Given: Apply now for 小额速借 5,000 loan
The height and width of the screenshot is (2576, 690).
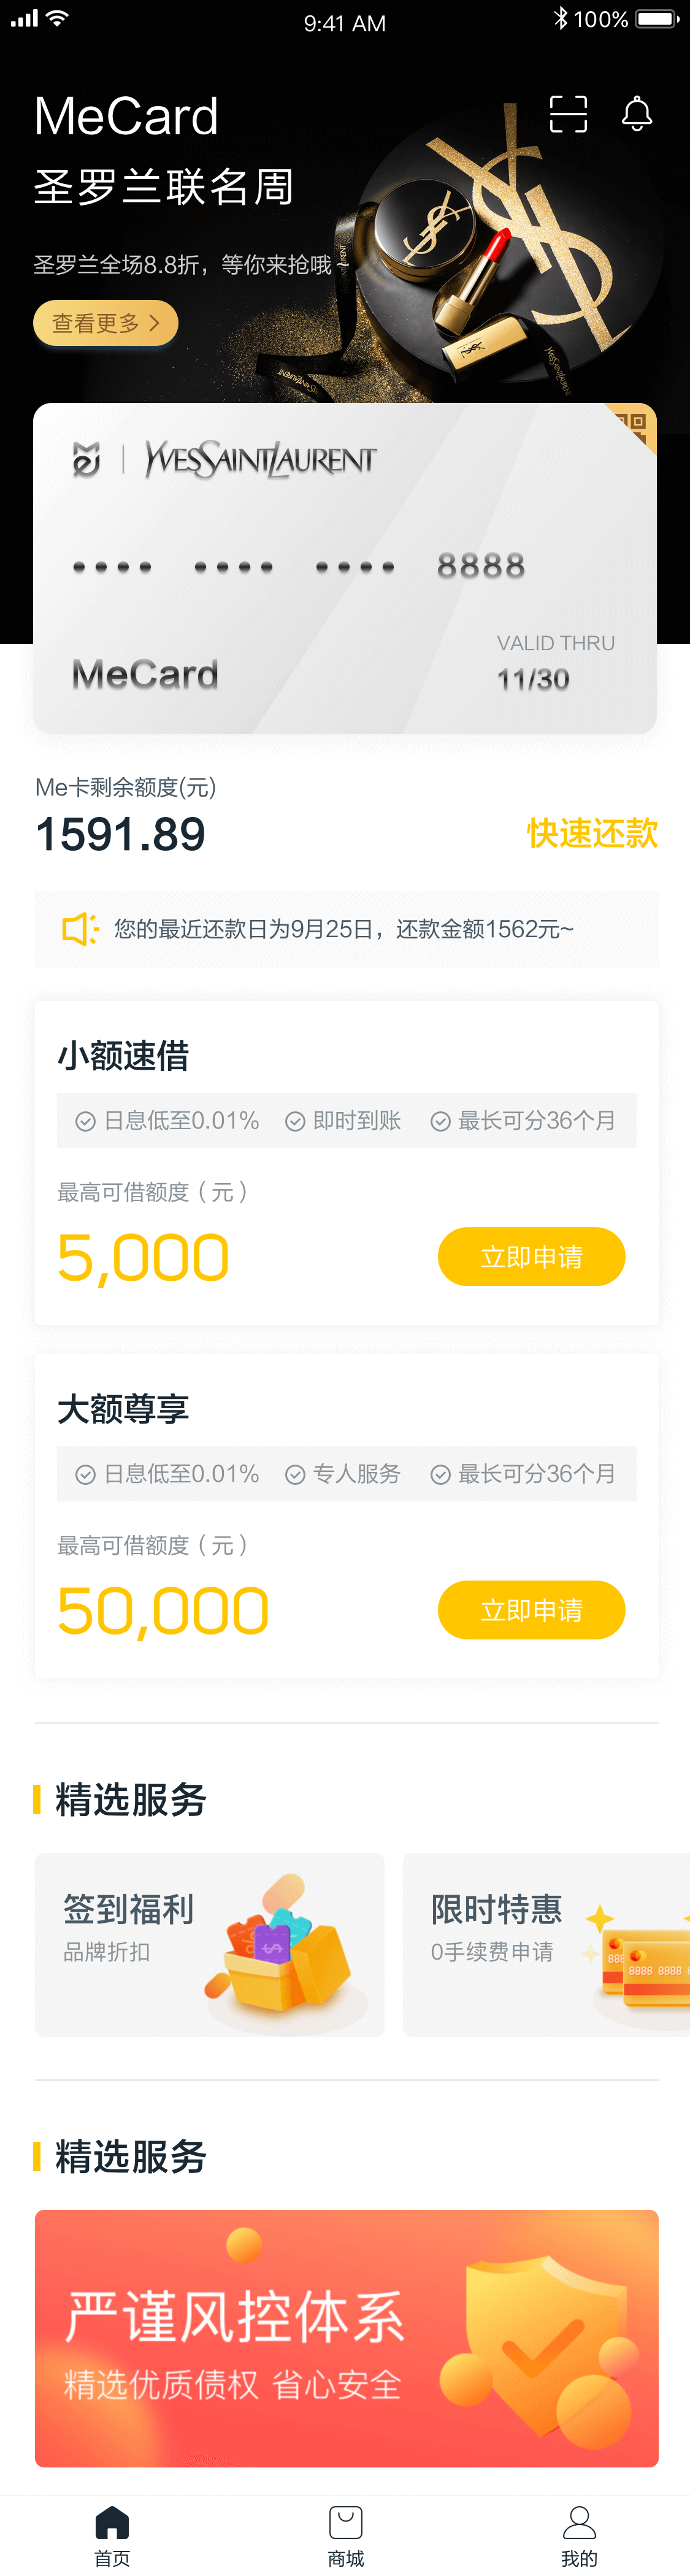Looking at the screenshot, I should (531, 1257).
